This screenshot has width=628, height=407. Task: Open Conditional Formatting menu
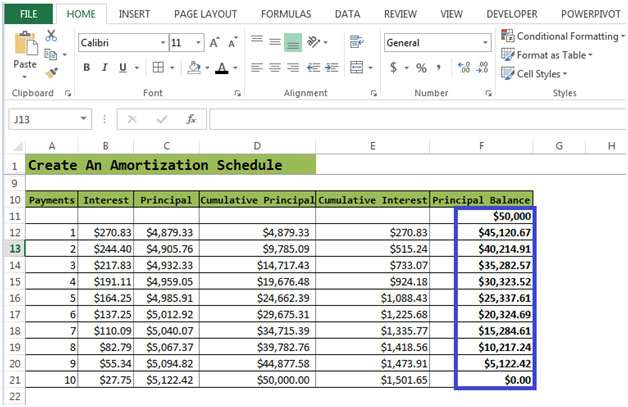(563, 36)
